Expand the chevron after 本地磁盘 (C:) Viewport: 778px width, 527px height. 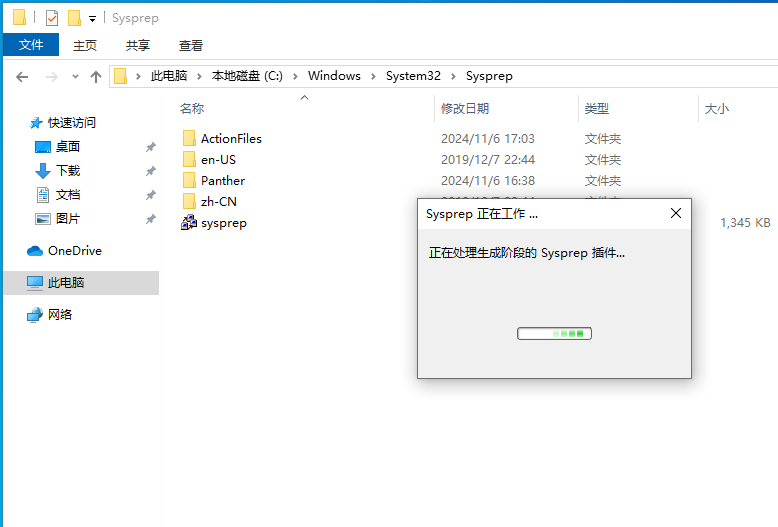[x=295, y=76]
